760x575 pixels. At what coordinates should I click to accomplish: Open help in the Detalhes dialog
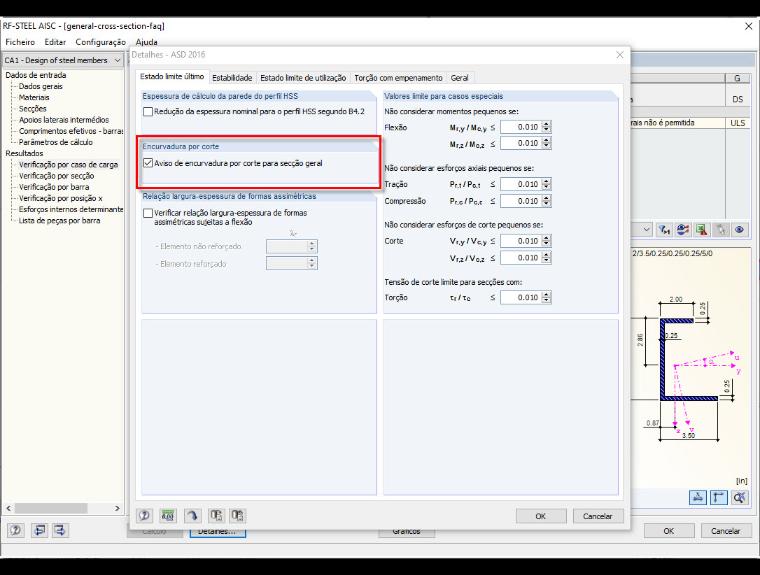[x=144, y=515]
